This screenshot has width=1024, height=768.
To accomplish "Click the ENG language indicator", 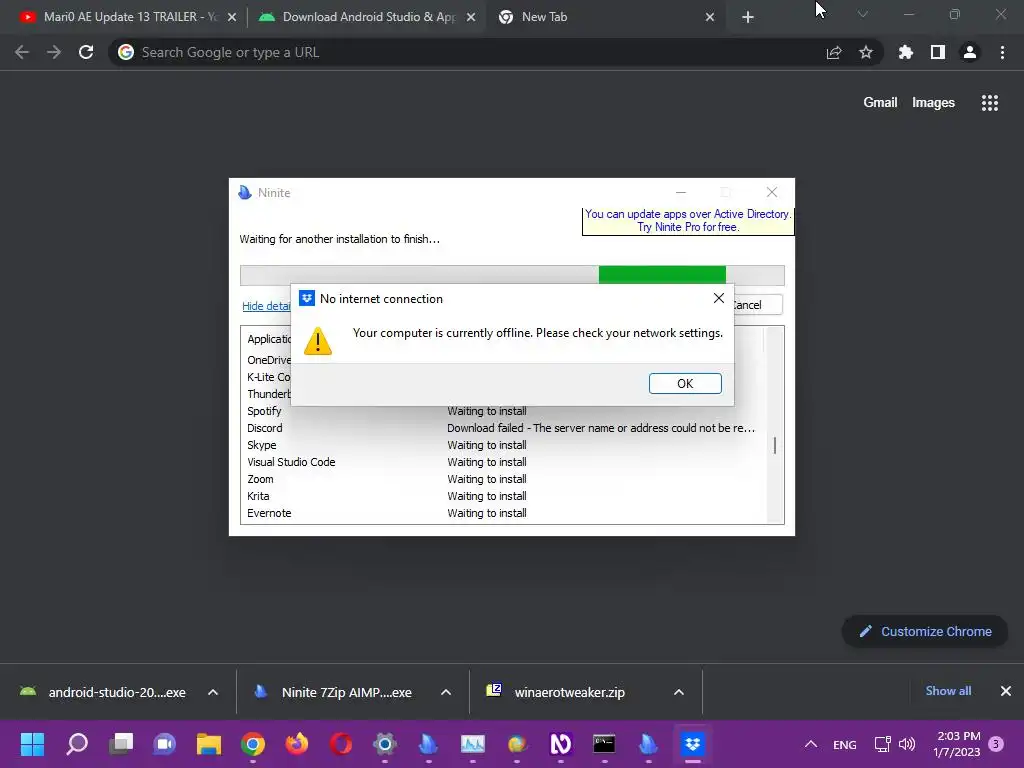I will [844, 744].
